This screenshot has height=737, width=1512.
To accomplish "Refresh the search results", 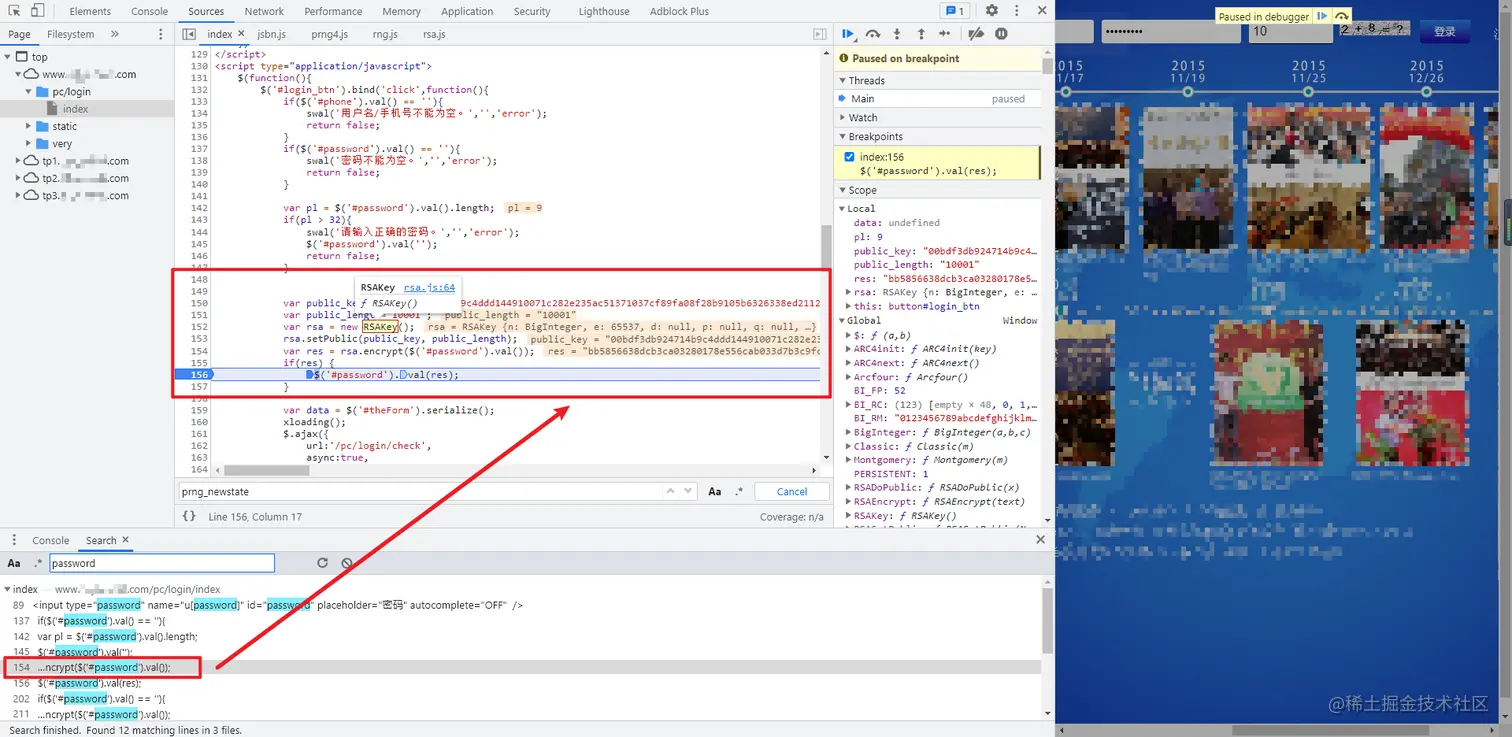I will coord(322,563).
